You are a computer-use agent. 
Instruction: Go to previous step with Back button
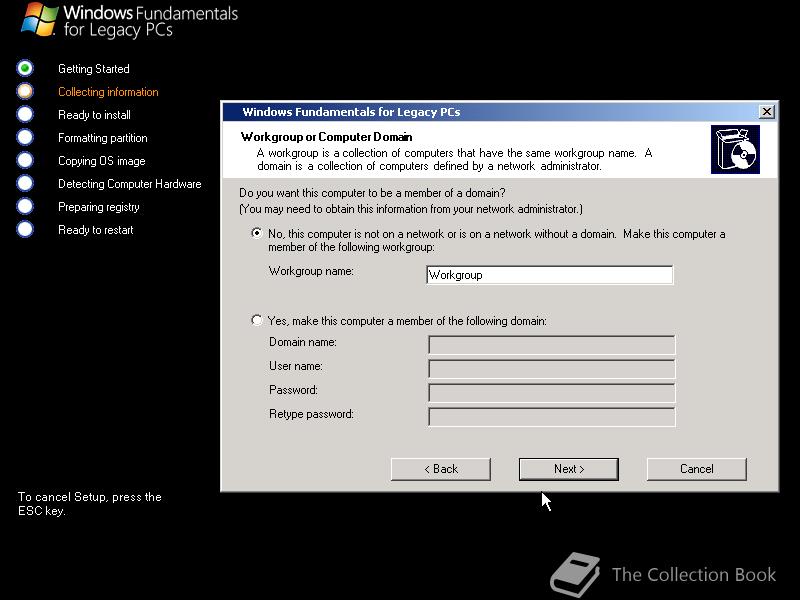(441, 469)
